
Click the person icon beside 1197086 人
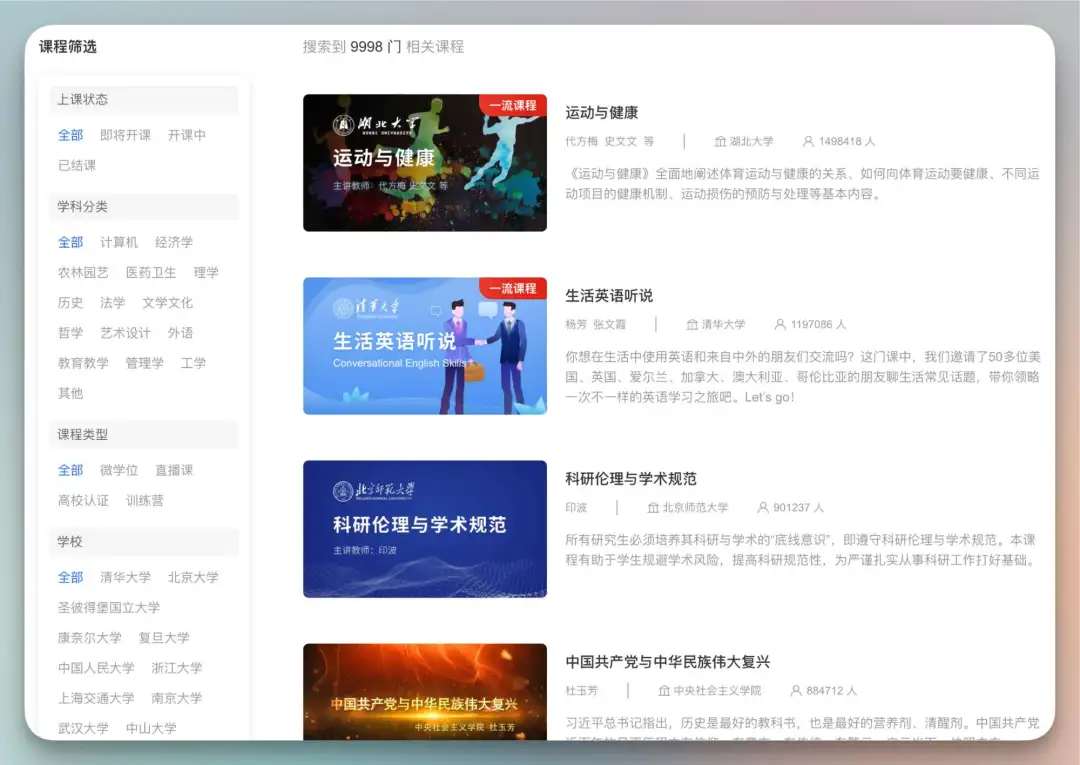click(x=780, y=324)
